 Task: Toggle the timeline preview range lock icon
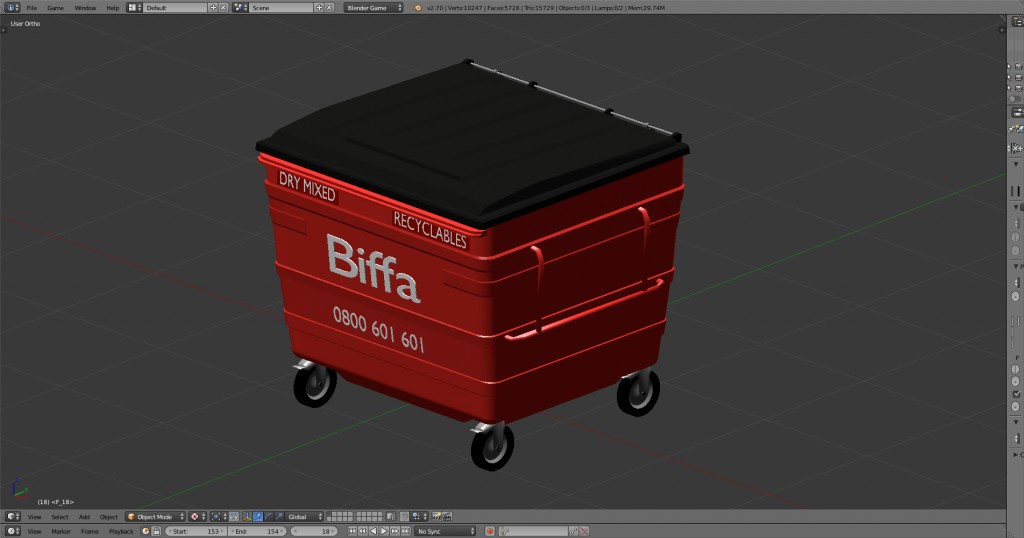tap(156, 531)
